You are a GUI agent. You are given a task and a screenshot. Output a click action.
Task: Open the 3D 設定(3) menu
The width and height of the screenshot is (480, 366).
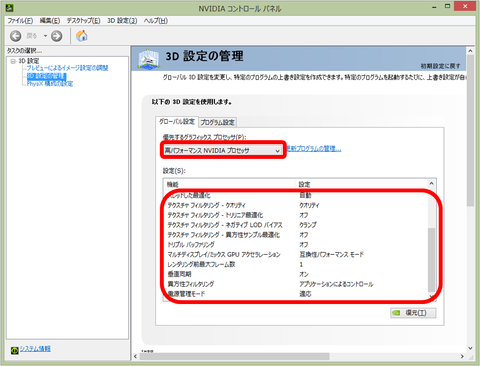(x=122, y=21)
